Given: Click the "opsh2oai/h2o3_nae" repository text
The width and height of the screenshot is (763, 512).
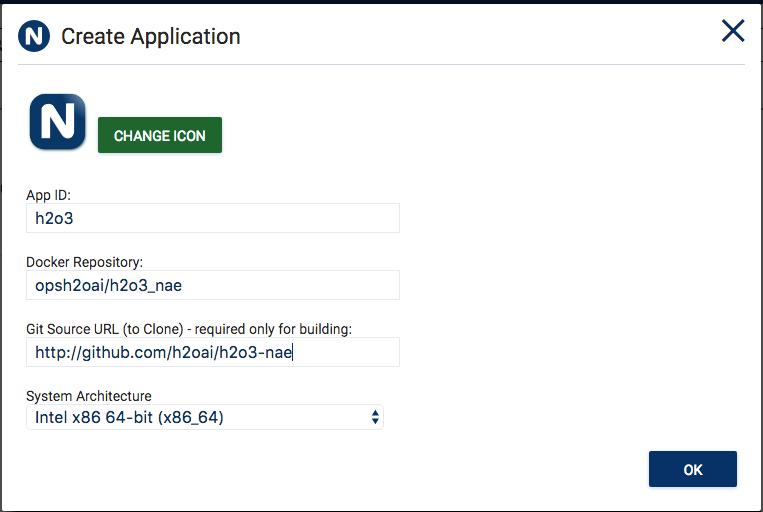Looking at the screenshot, I should click(x=108, y=285).
